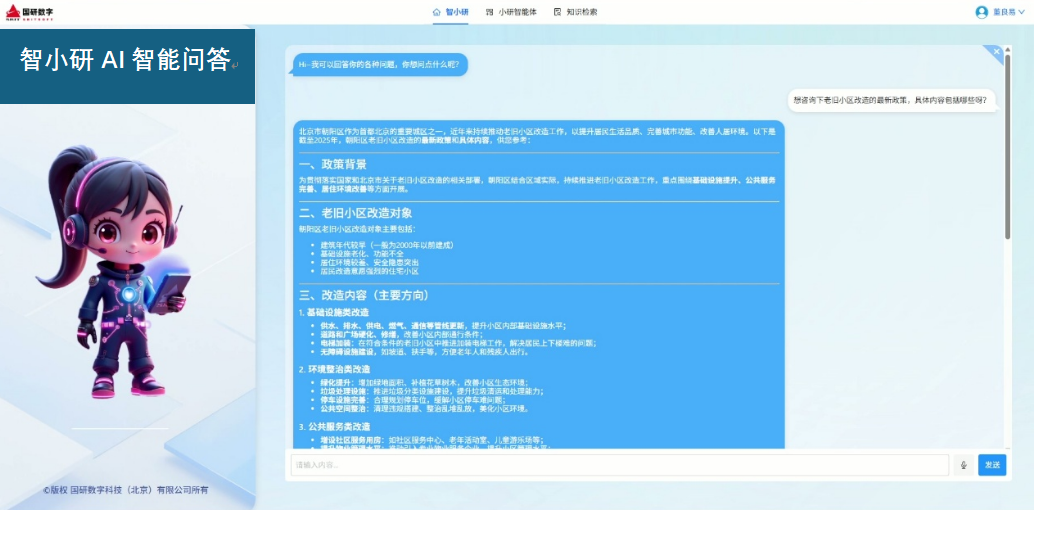Open the 小研智能体 tab
The height and width of the screenshot is (540, 1039).
[518, 12]
